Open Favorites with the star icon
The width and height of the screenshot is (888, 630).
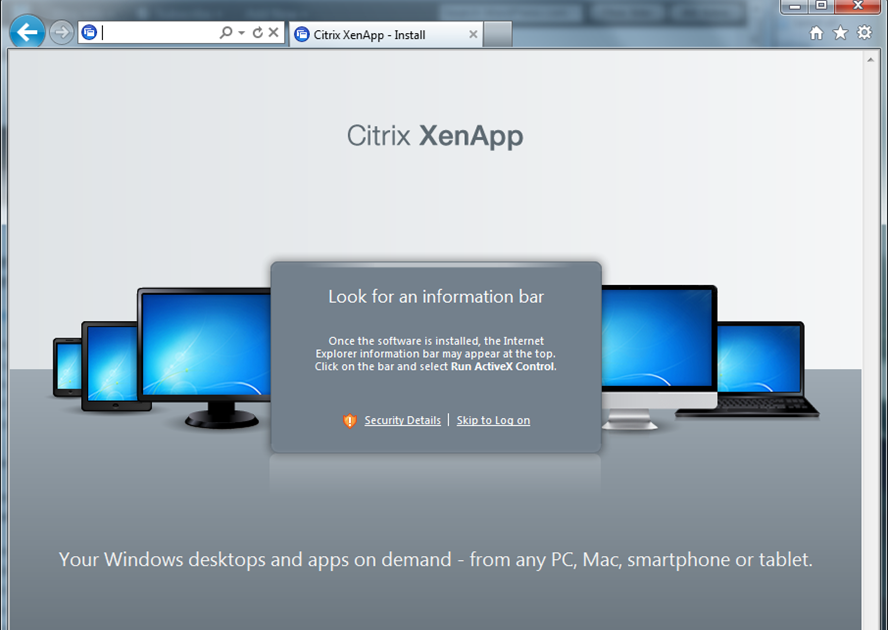[x=840, y=33]
